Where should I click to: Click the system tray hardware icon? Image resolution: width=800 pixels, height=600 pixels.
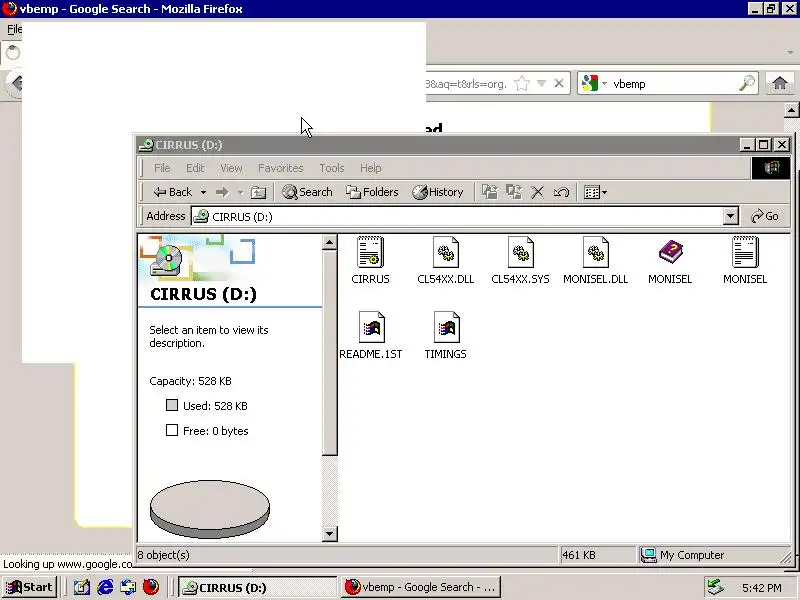(715, 587)
